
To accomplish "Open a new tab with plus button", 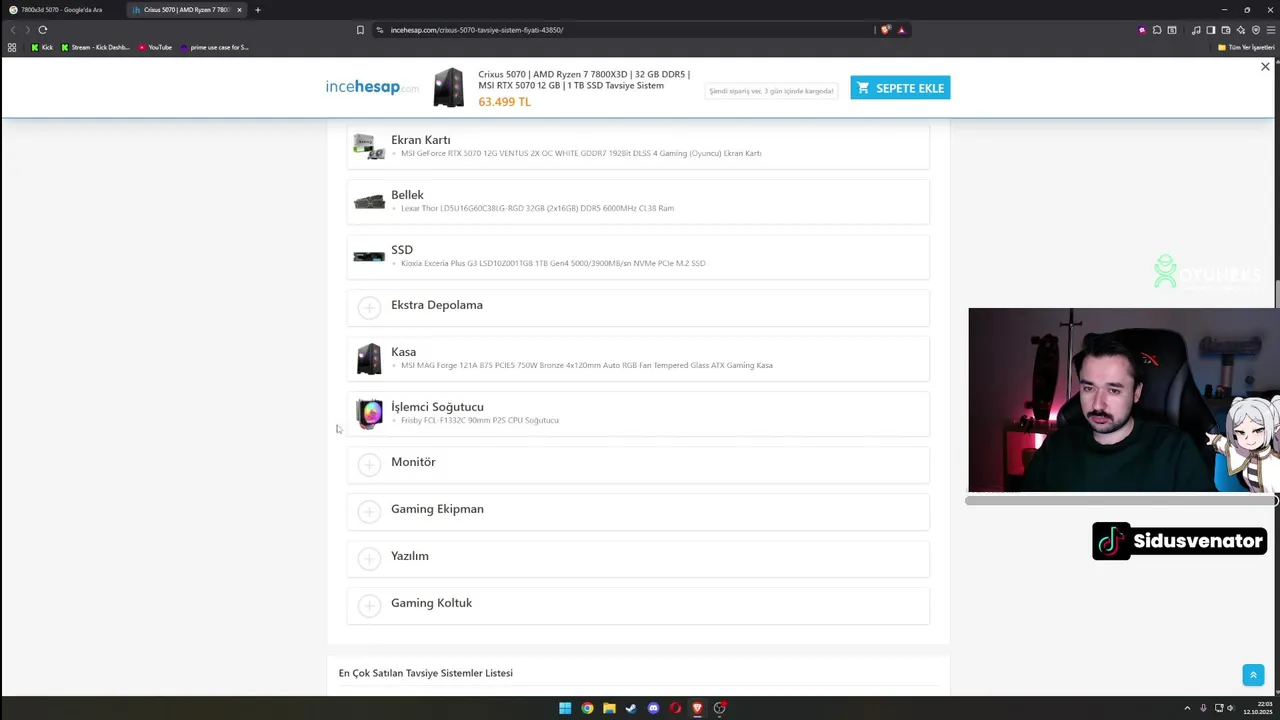I will pyautogui.click(x=257, y=10).
